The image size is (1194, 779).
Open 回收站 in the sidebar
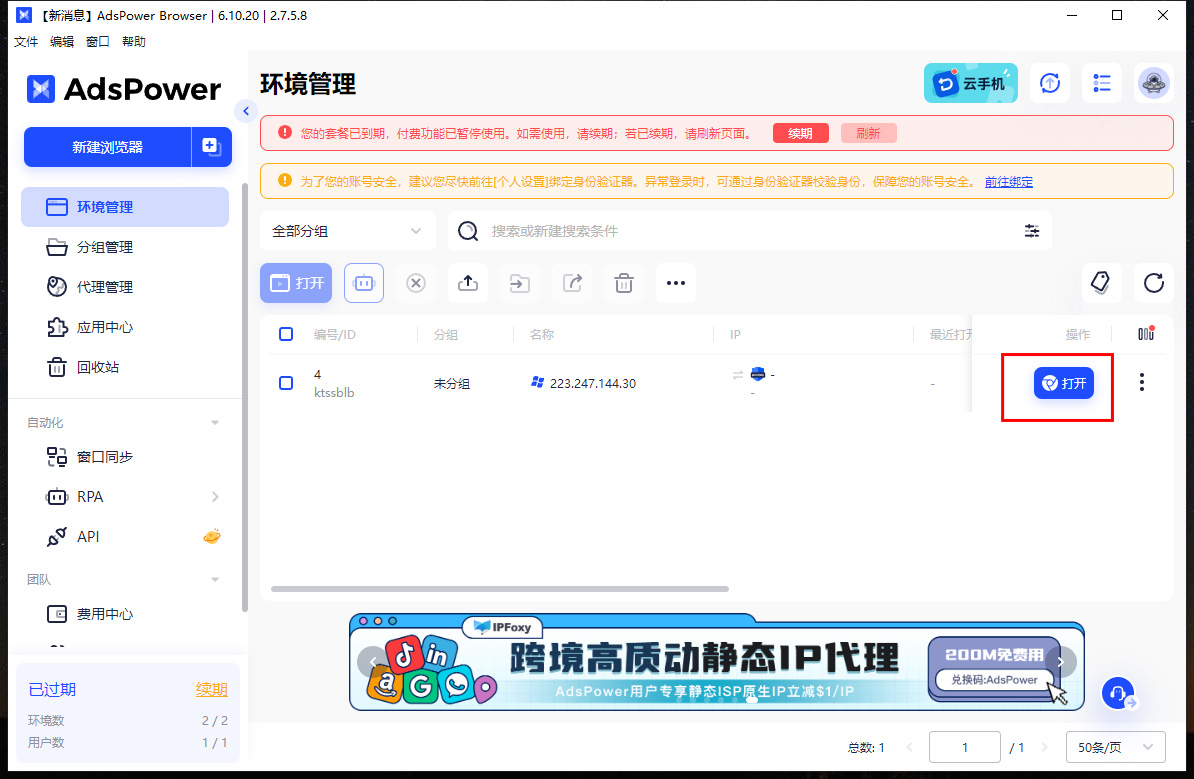pos(125,367)
